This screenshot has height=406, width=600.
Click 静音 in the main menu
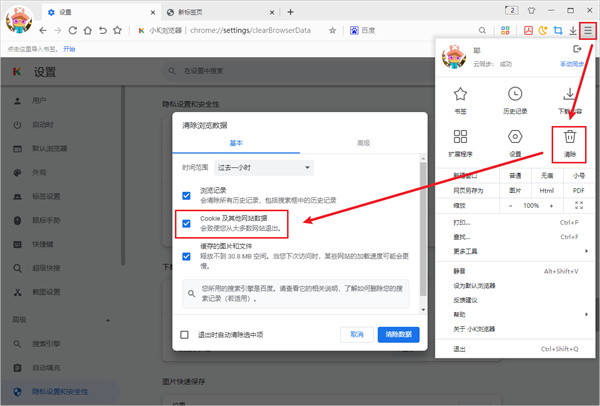pyautogui.click(x=515, y=271)
